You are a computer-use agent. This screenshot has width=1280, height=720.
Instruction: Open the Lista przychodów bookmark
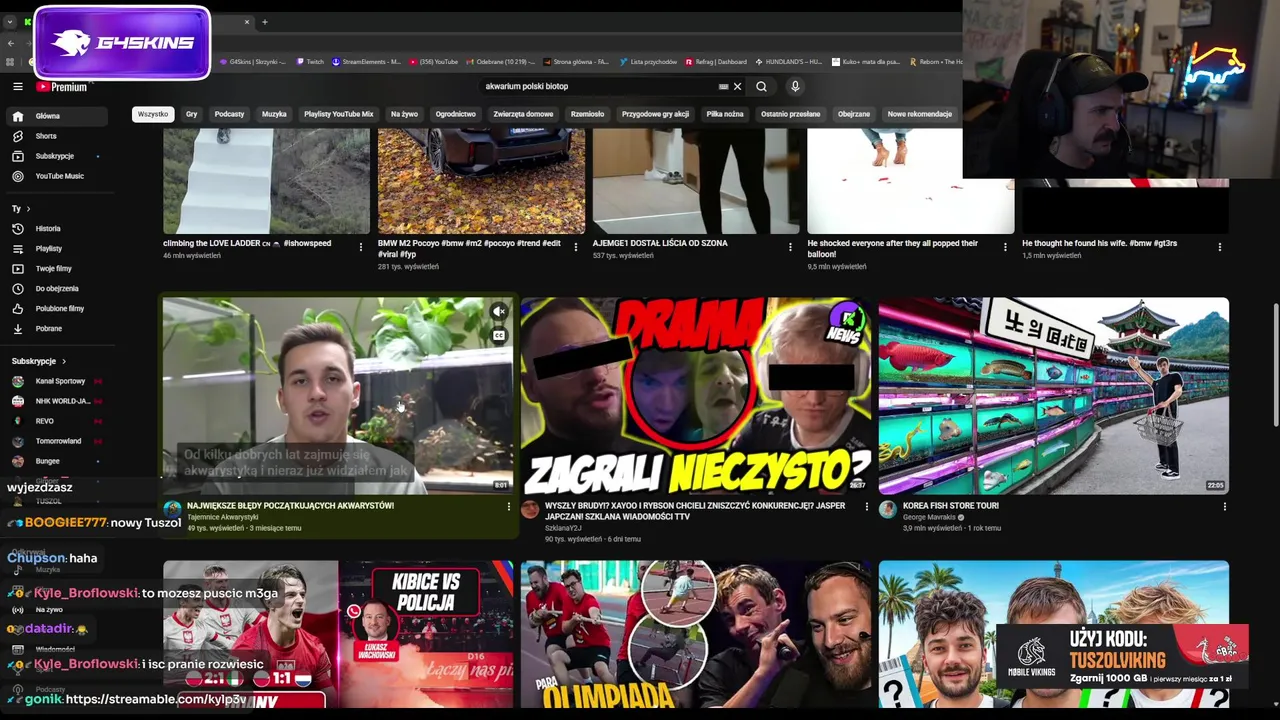648,62
